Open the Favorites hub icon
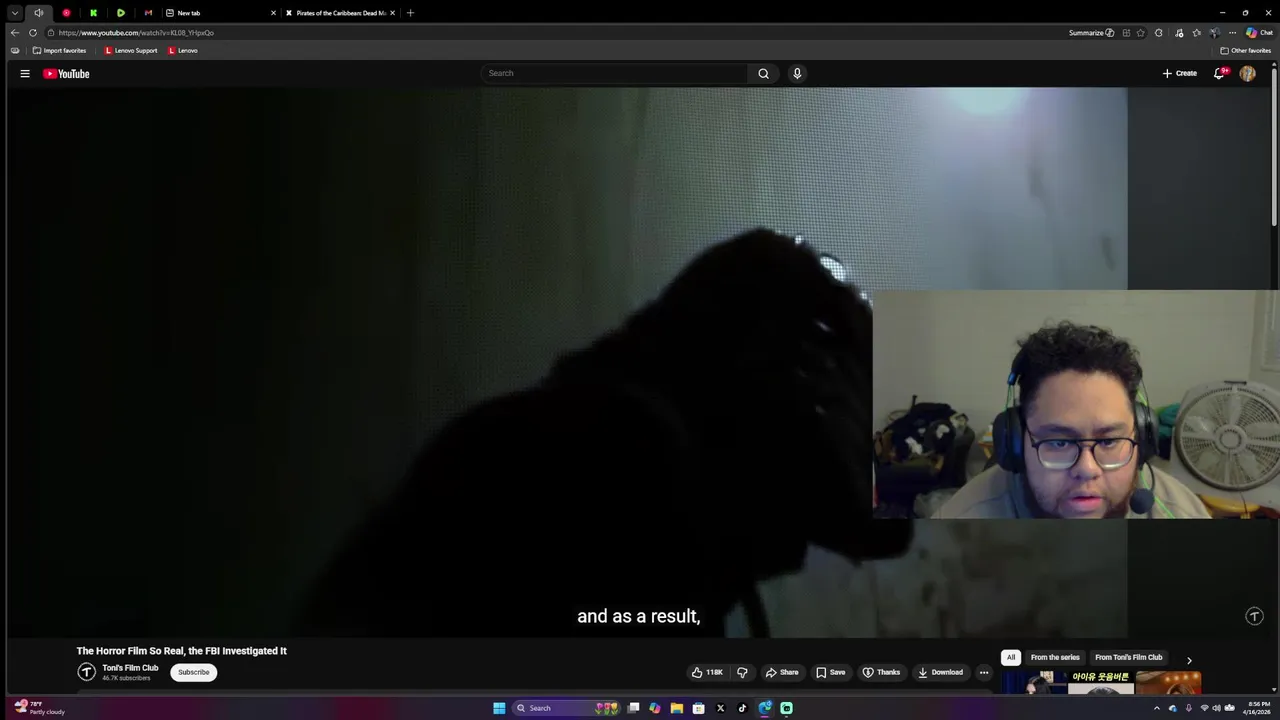Screen dimensions: 1280x720 pyautogui.click(x=1196, y=33)
